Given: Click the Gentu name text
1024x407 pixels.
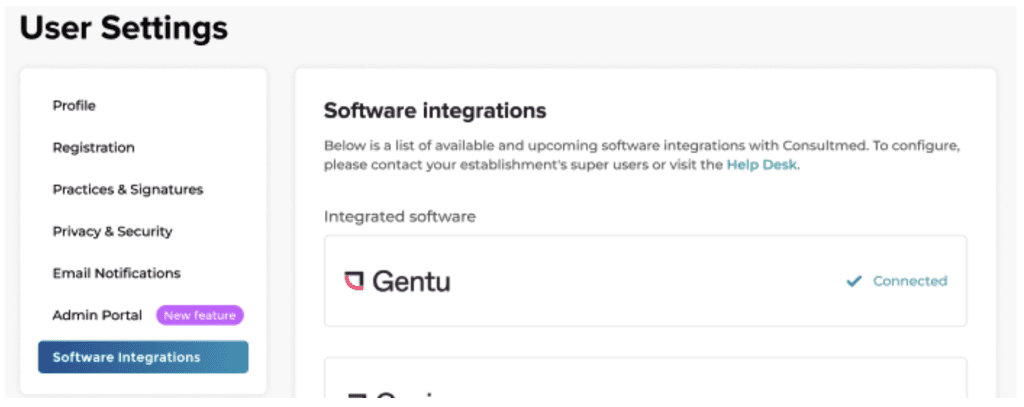Looking at the screenshot, I should click(x=411, y=282).
